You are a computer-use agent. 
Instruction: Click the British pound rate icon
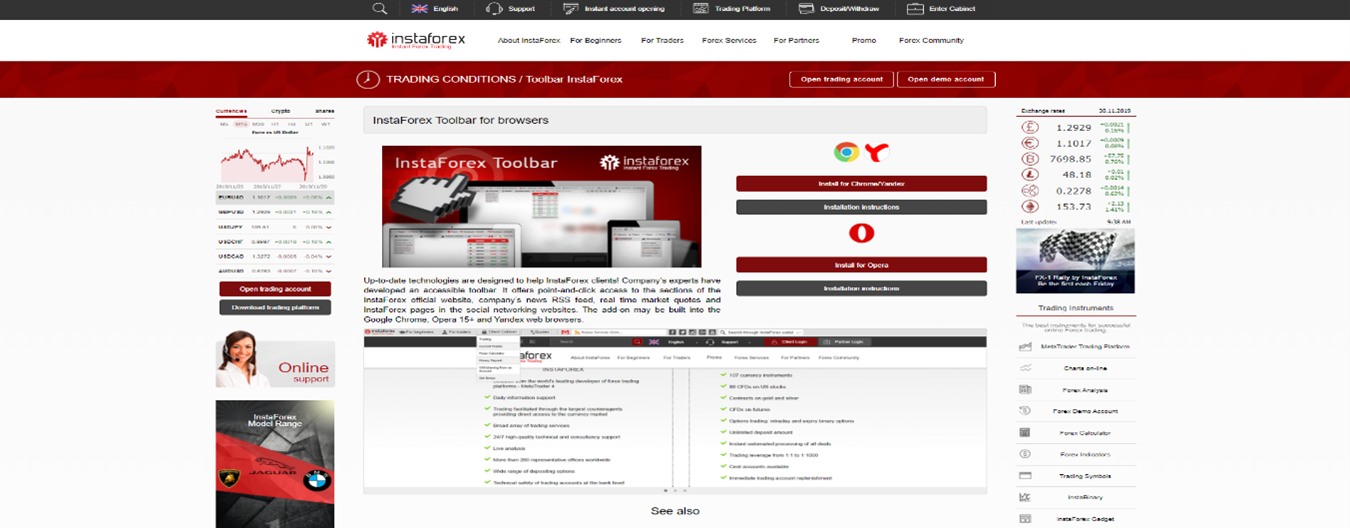[1030, 128]
